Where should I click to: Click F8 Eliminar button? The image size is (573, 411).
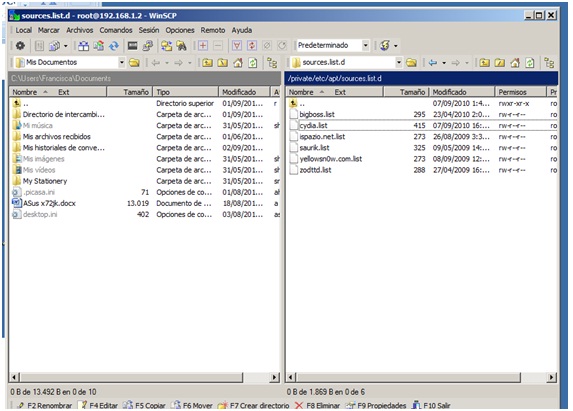click(x=317, y=406)
